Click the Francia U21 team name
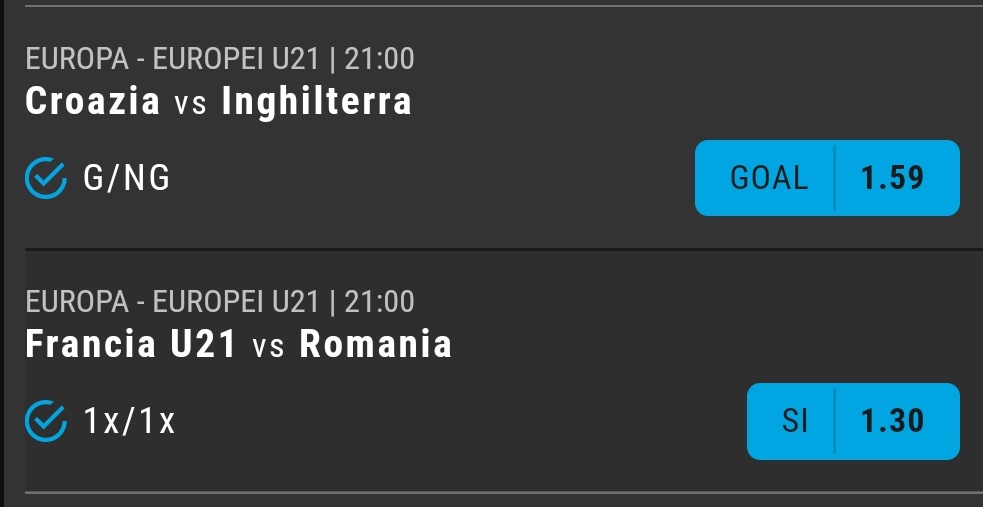983x507 pixels. pos(131,344)
